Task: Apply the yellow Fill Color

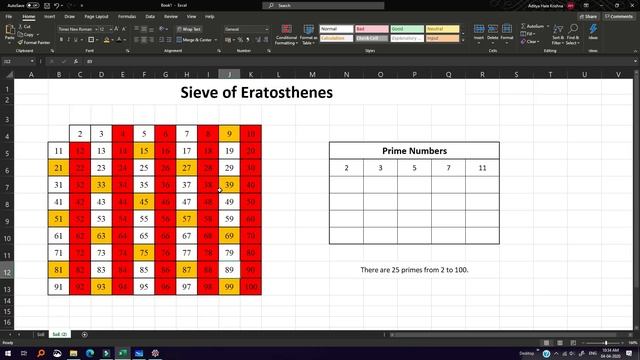Action: (x=107, y=40)
